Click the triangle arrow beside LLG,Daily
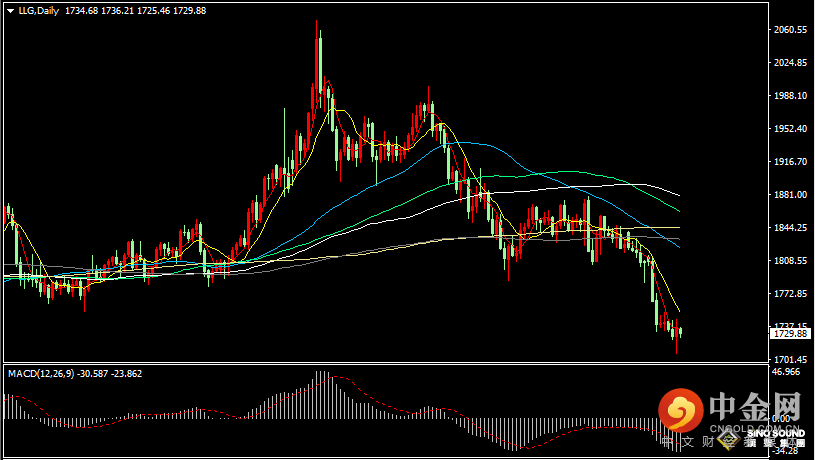The image size is (815, 460). (x=10, y=10)
